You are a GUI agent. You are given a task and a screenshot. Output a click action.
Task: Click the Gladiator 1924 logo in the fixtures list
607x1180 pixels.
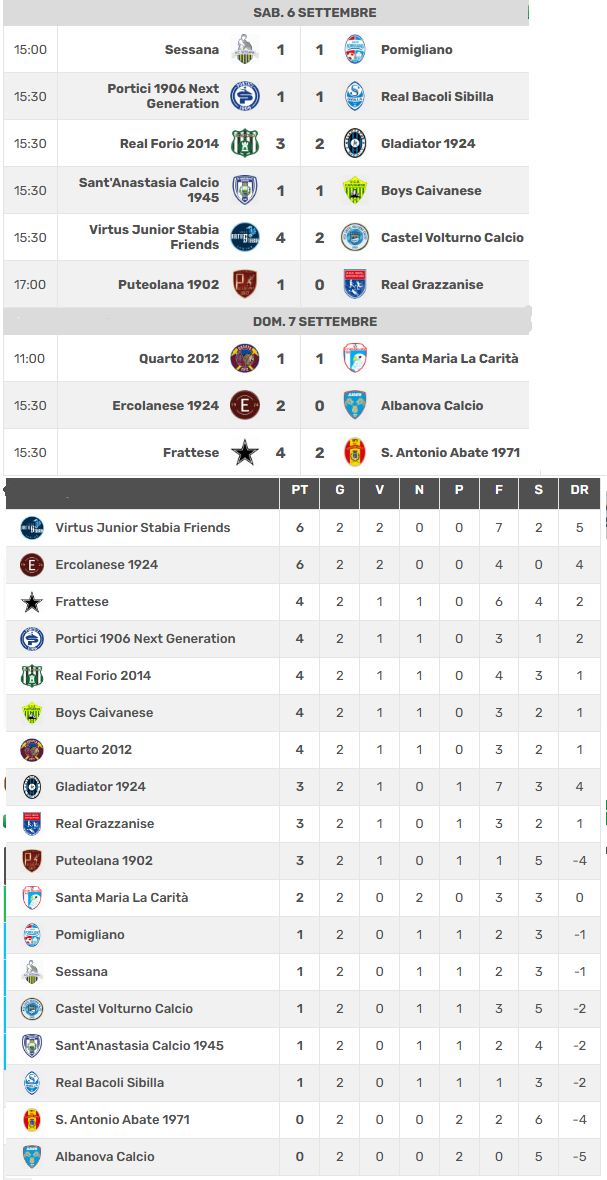[x=355, y=144]
